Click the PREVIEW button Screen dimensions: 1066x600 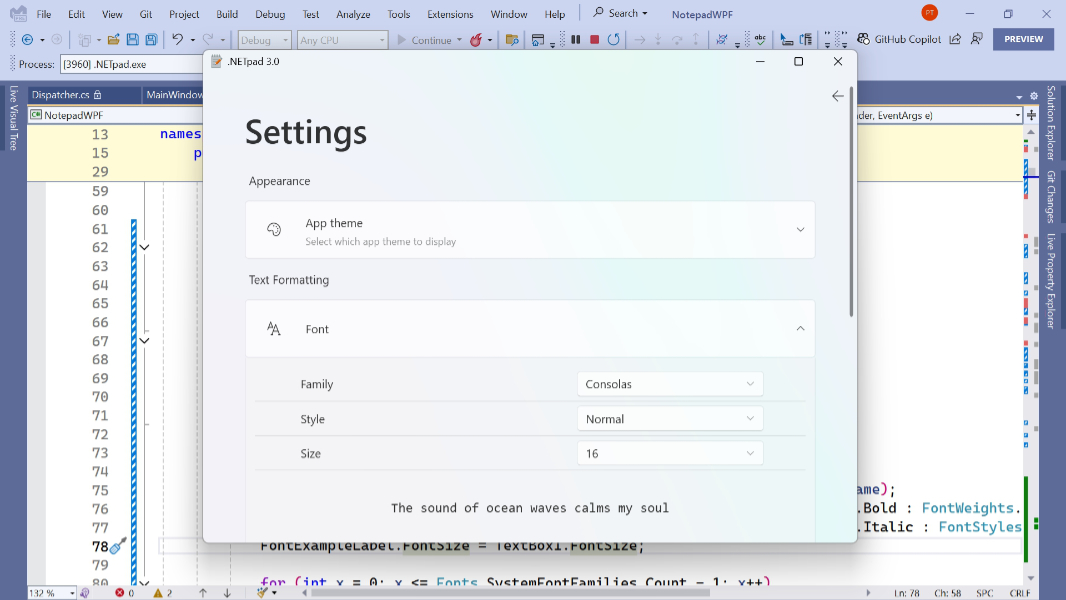pyautogui.click(x=1023, y=38)
